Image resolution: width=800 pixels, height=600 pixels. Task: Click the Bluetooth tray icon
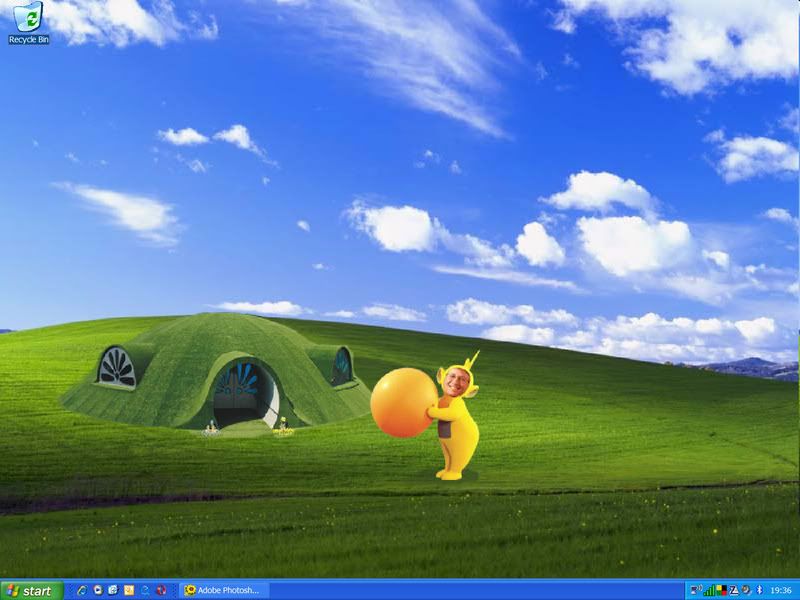pos(759,590)
